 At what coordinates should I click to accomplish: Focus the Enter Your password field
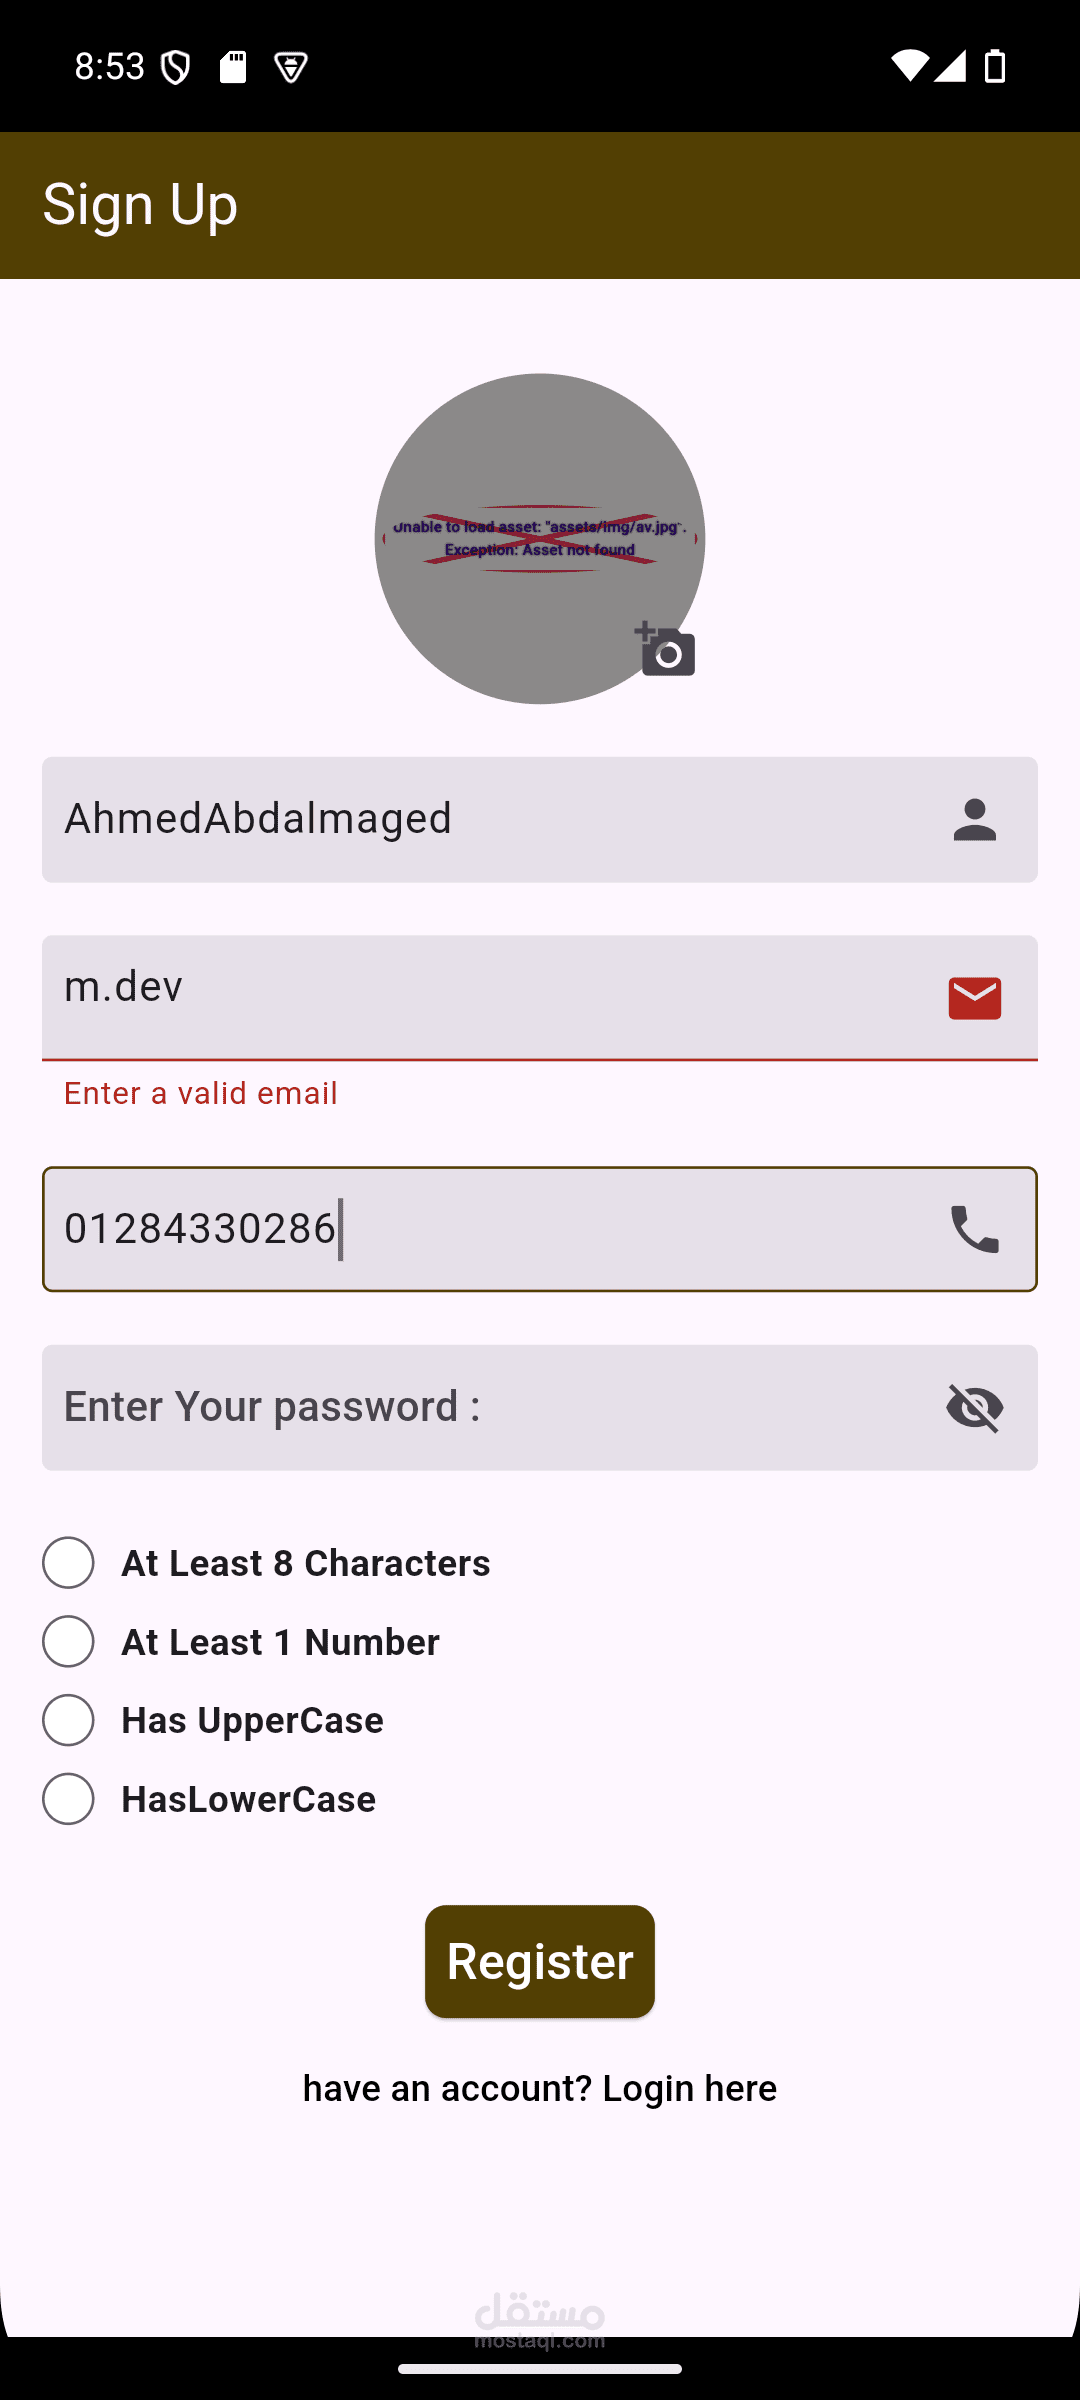coord(480,1408)
